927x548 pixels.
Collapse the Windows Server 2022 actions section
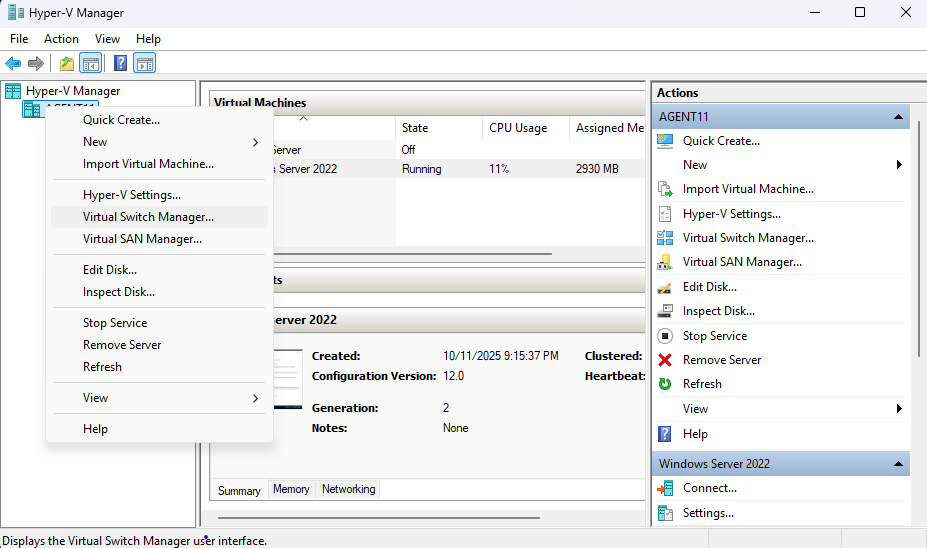(898, 464)
